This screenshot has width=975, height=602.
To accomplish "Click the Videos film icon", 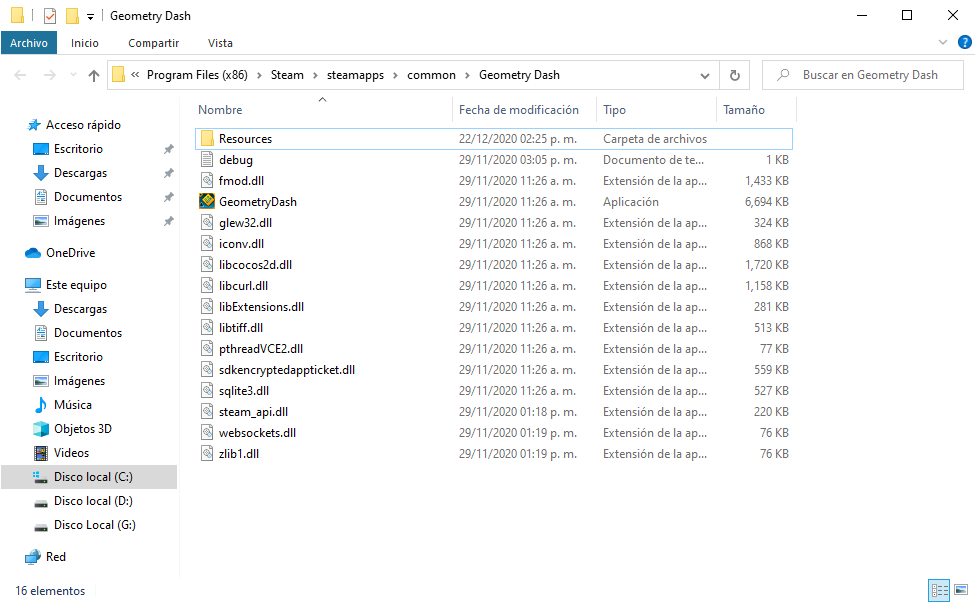I will [40, 453].
